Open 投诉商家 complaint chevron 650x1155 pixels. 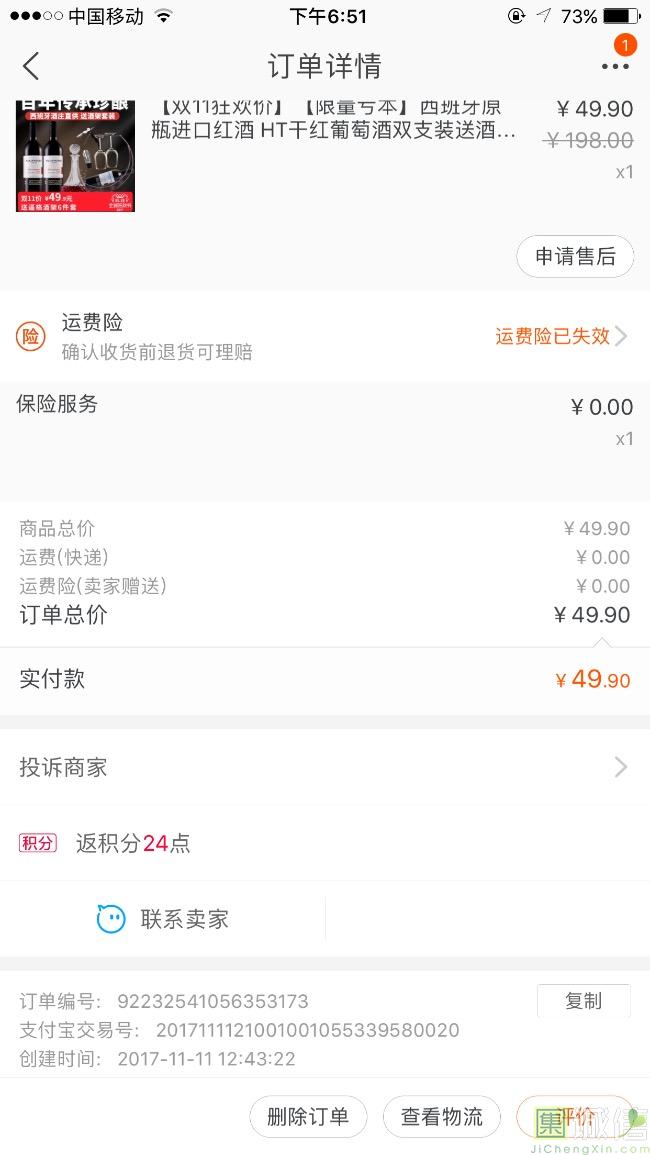click(621, 767)
